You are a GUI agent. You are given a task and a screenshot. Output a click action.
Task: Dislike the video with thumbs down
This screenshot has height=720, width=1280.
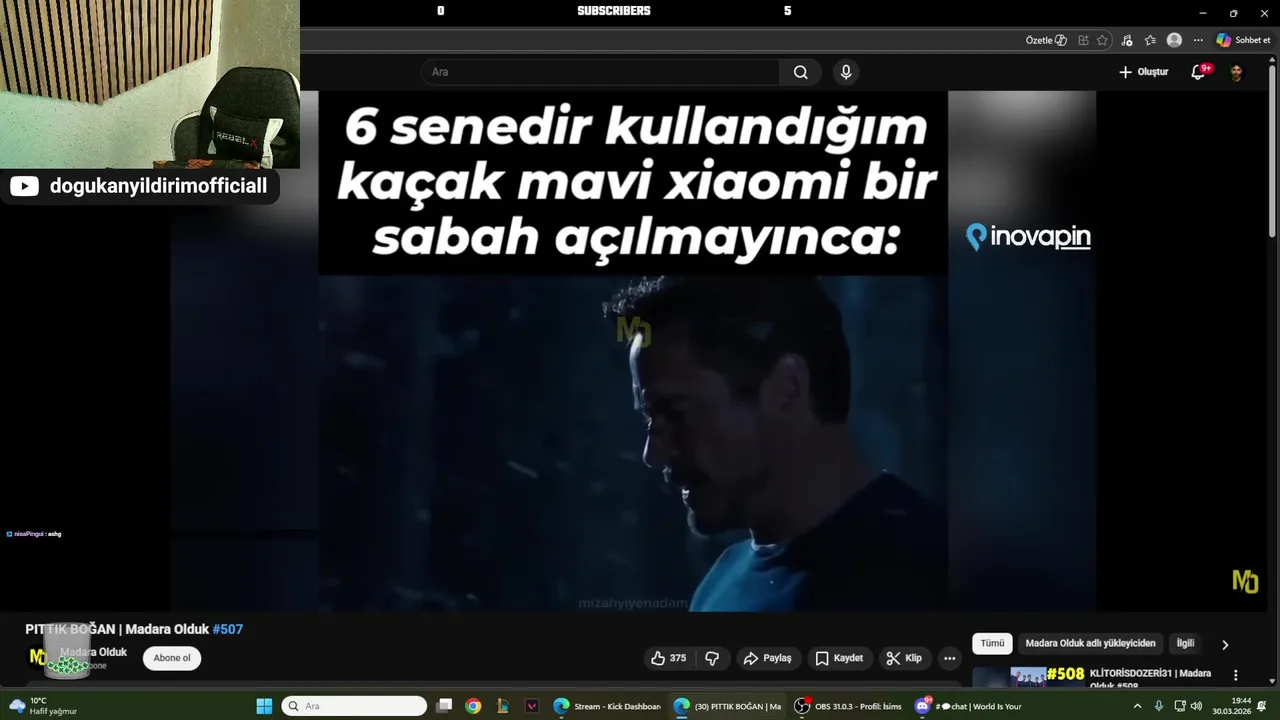click(x=713, y=658)
